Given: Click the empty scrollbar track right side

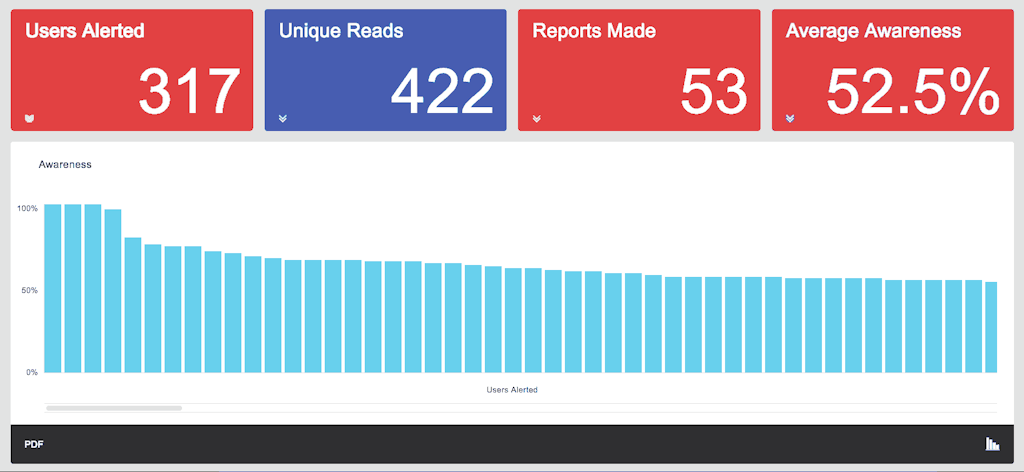Looking at the screenshot, I should pyautogui.click(x=590, y=408).
